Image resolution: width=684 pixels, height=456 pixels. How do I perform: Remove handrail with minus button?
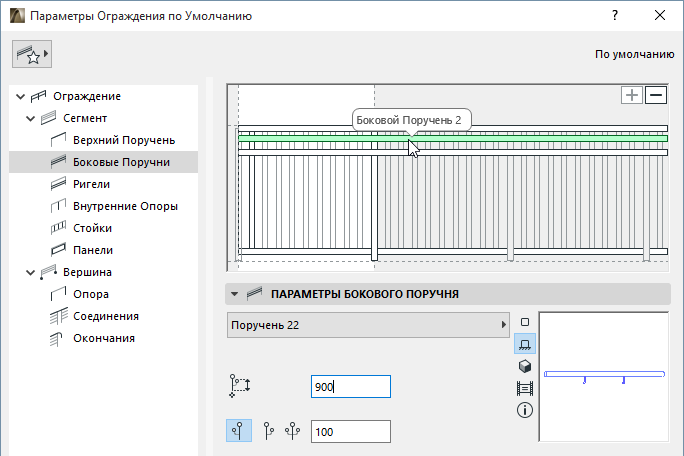pos(656,95)
